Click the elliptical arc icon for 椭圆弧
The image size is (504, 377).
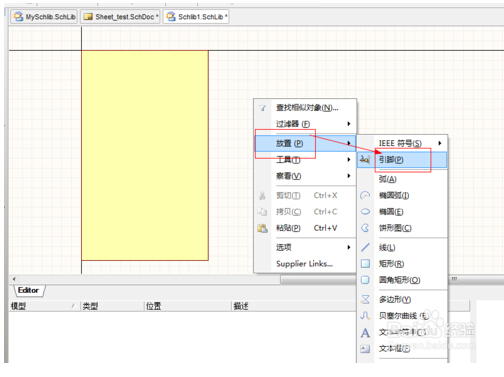[x=365, y=195]
